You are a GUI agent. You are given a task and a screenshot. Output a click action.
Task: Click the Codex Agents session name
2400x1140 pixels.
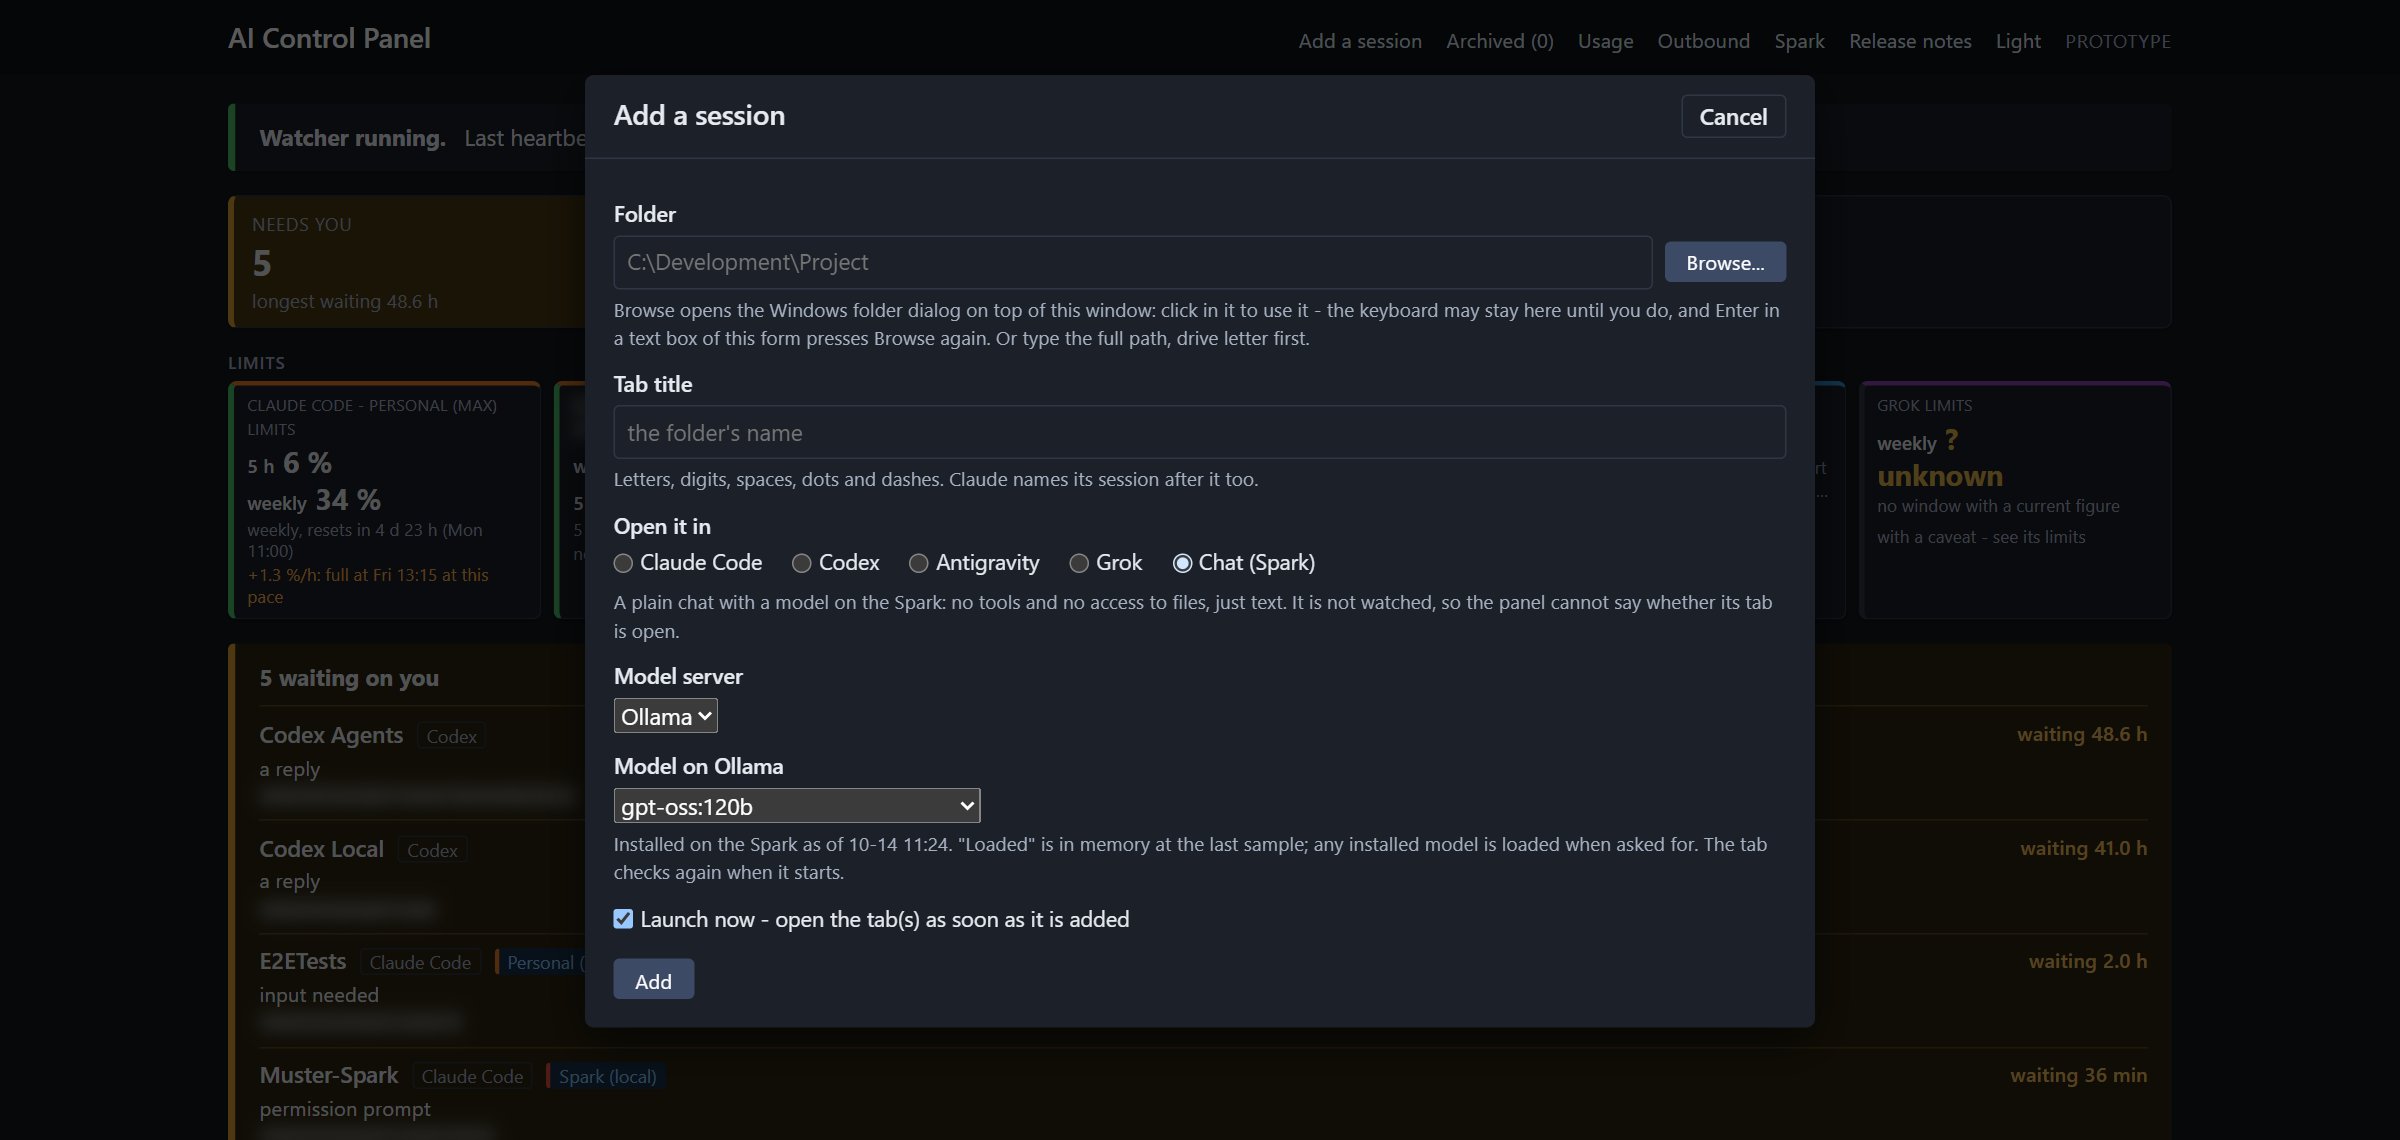pos(331,735)
